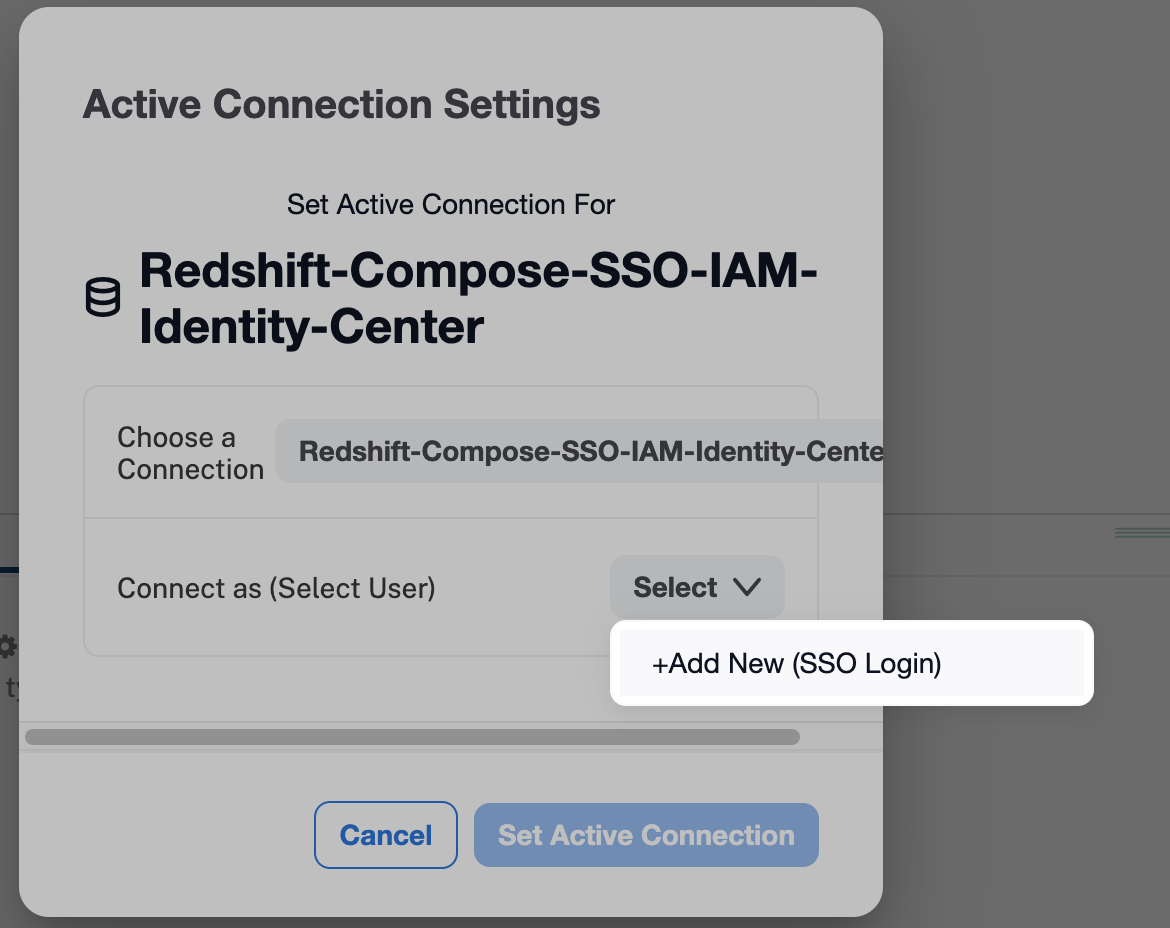
Task: Click the cut-off 'ty' text below the gear
Action: 12,688
